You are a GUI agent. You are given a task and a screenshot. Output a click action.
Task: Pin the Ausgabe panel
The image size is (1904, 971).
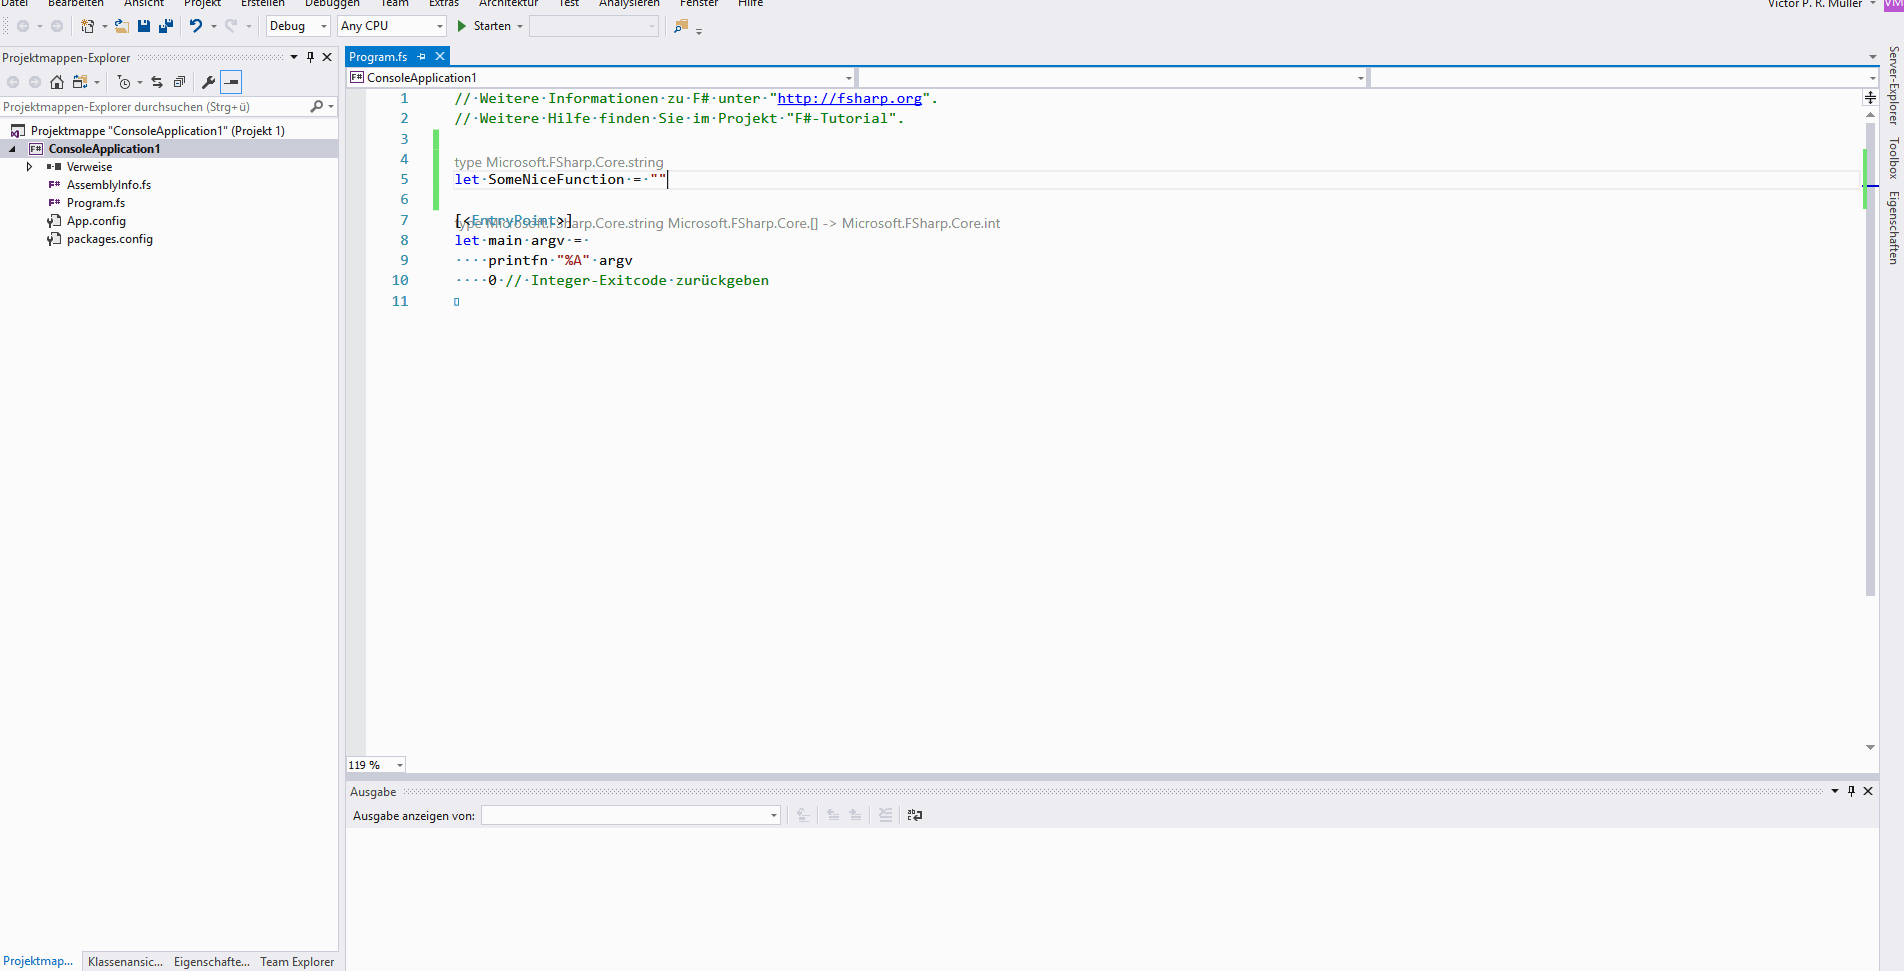coord(1851,790)
